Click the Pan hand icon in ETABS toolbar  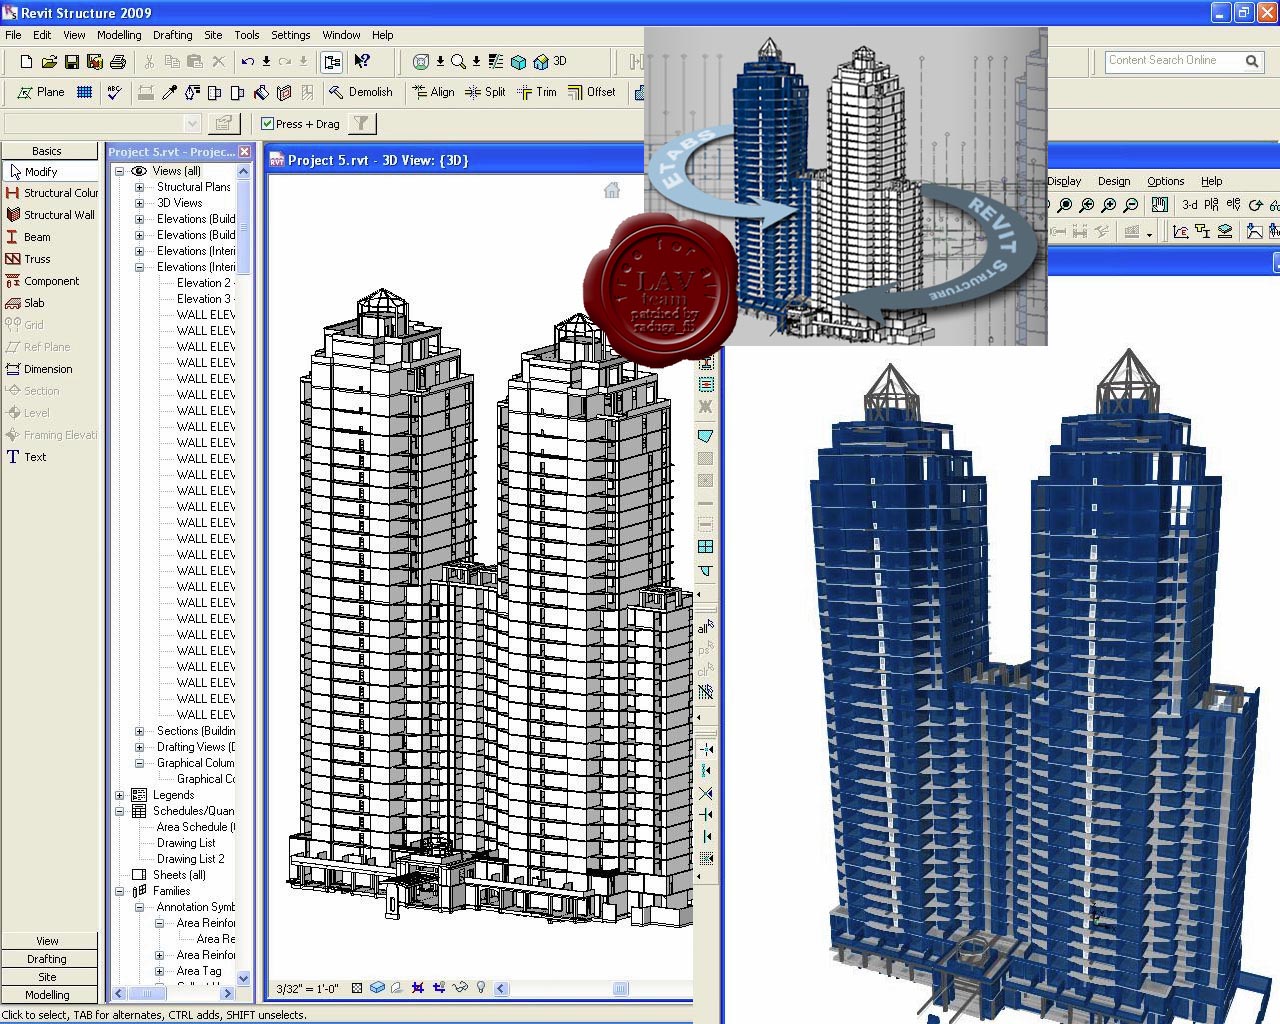point(1160,205)
